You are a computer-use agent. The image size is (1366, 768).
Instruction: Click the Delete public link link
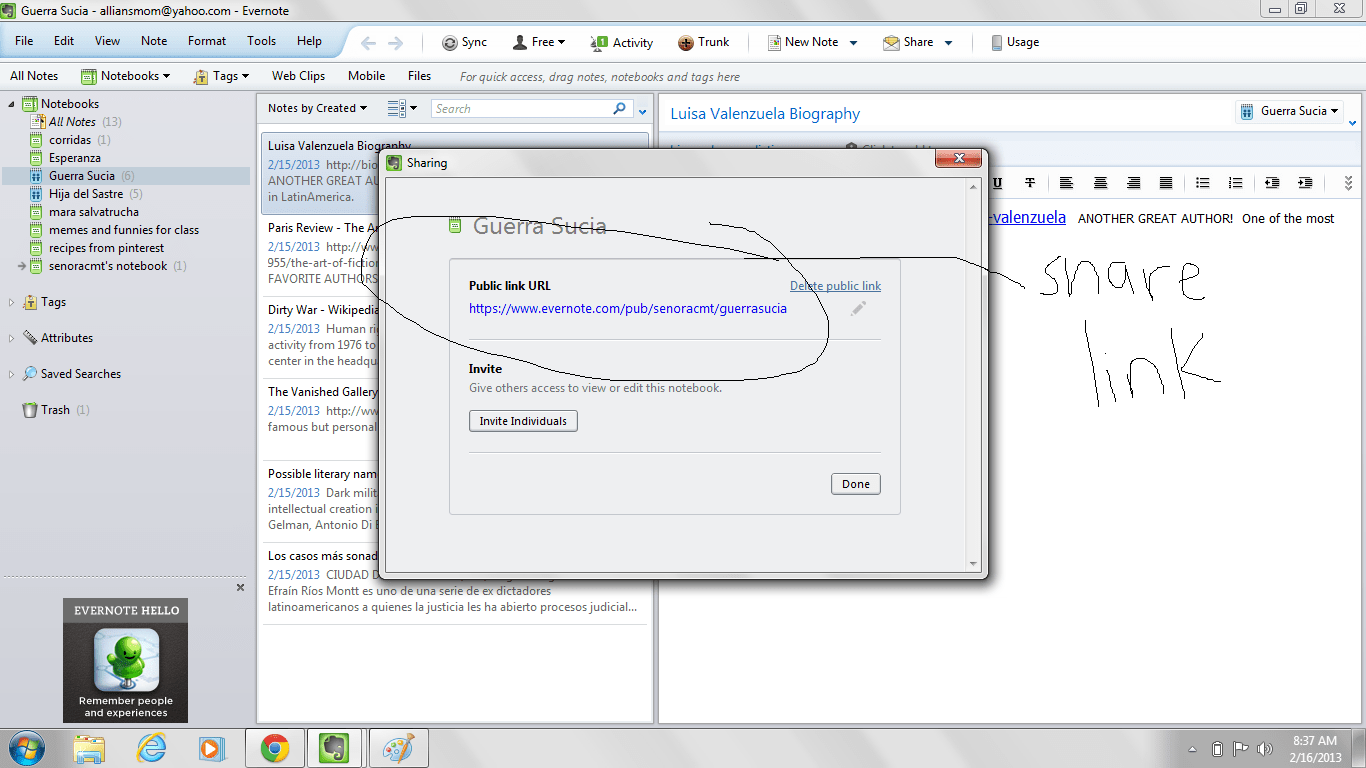(x=835, y=286)
